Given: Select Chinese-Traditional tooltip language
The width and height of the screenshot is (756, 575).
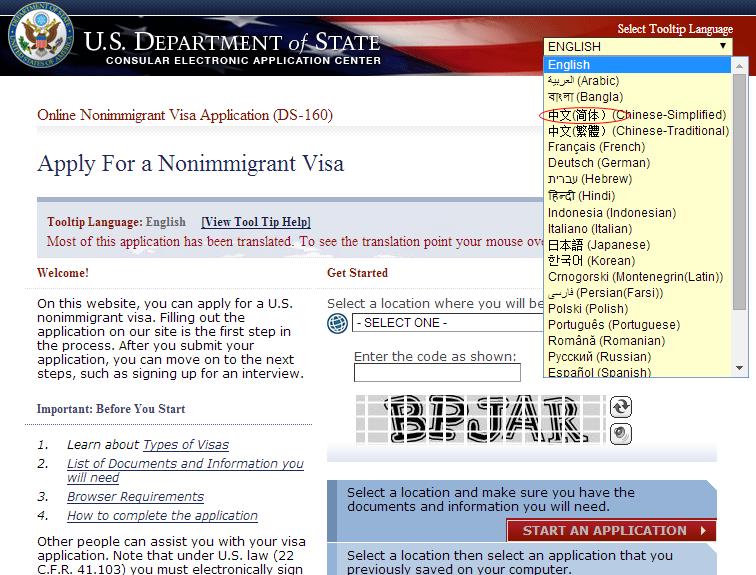Looking at the screenshot, I should (x=637, y=131).
